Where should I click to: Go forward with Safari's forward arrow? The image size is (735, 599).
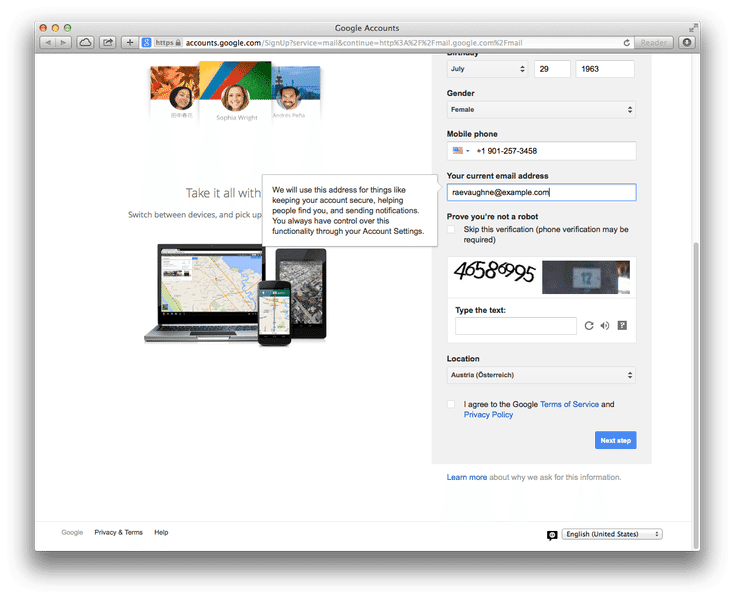coord(63,43)
